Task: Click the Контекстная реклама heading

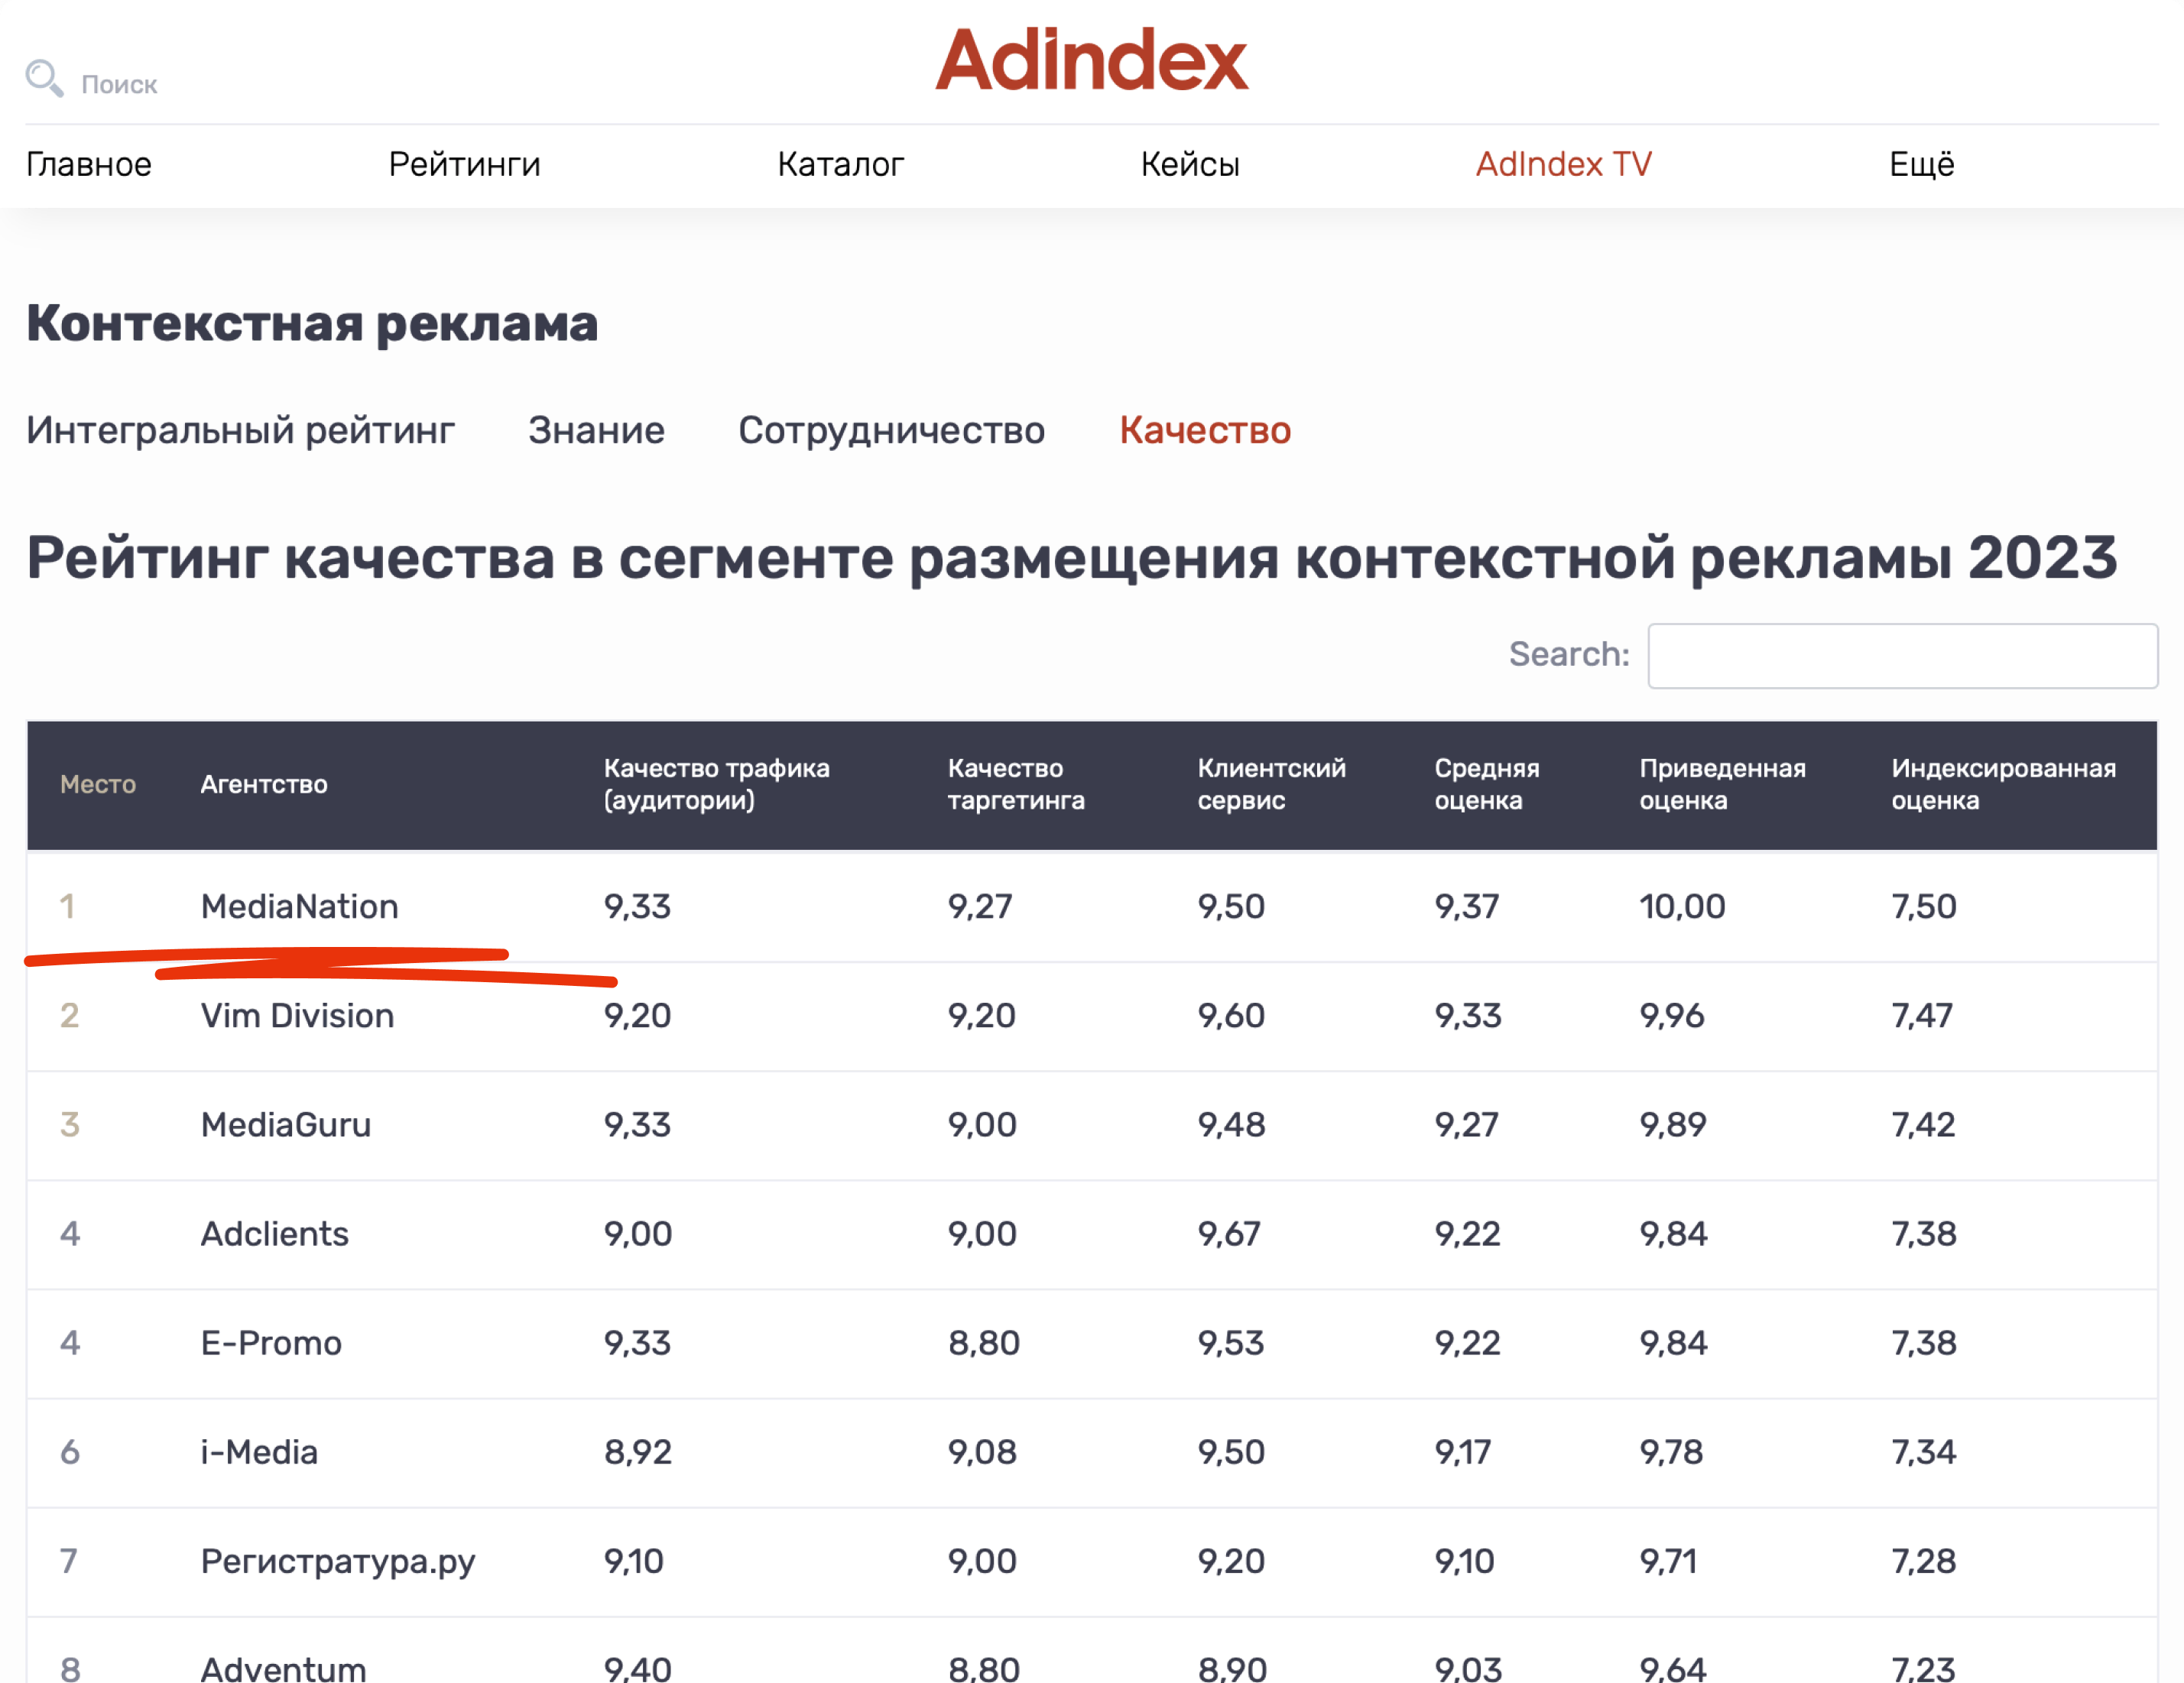Action: 312,323
